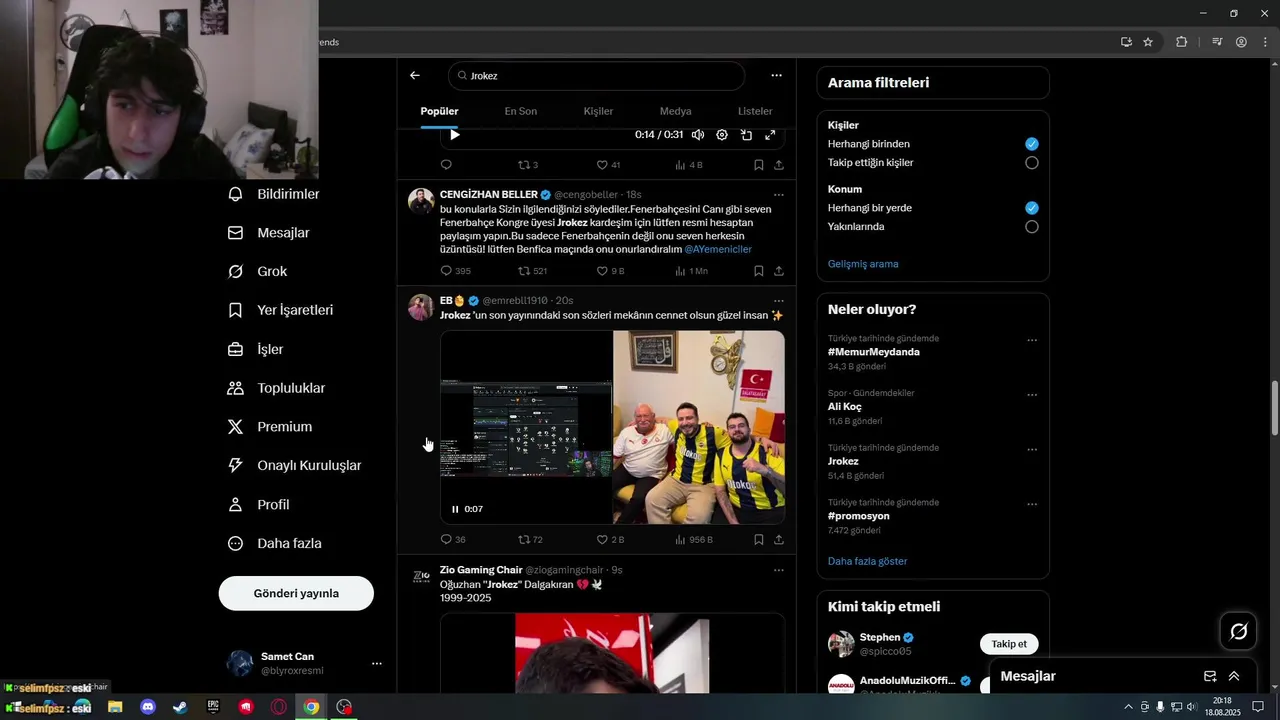The height and width of the screenshot is (720, 1280).
Task: Click Daha fazla göster under trends
Action: pyautogui.click(x=867, y=561)
